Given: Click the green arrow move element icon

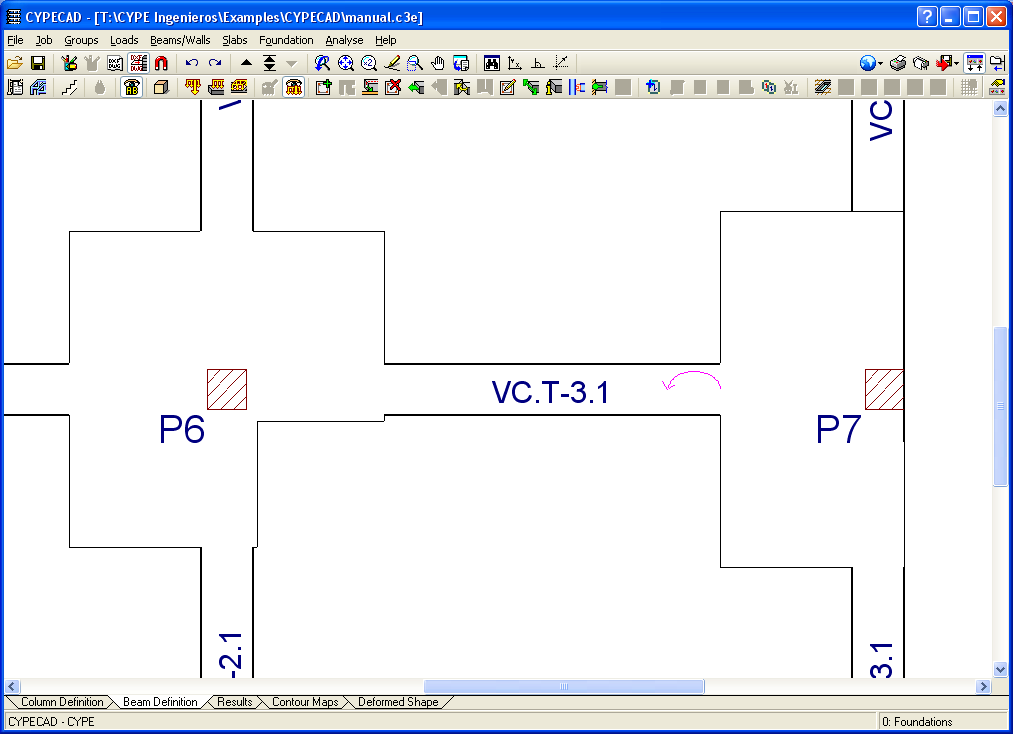Looking at the screenshot, I should click(x=416, y=87).
